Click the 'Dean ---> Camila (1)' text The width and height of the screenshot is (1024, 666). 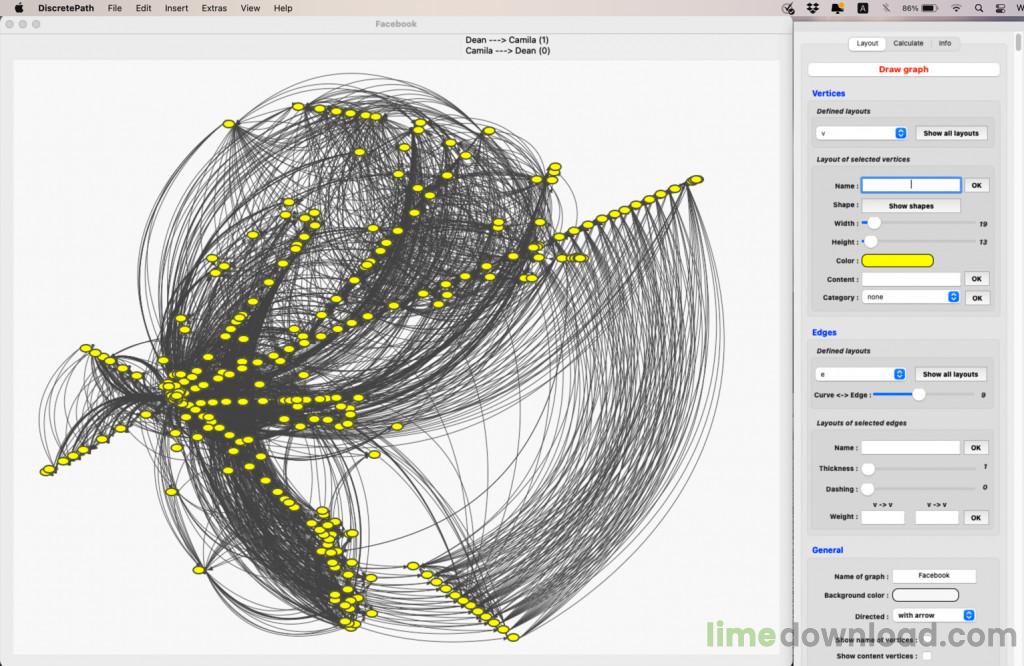click(507, 40)
